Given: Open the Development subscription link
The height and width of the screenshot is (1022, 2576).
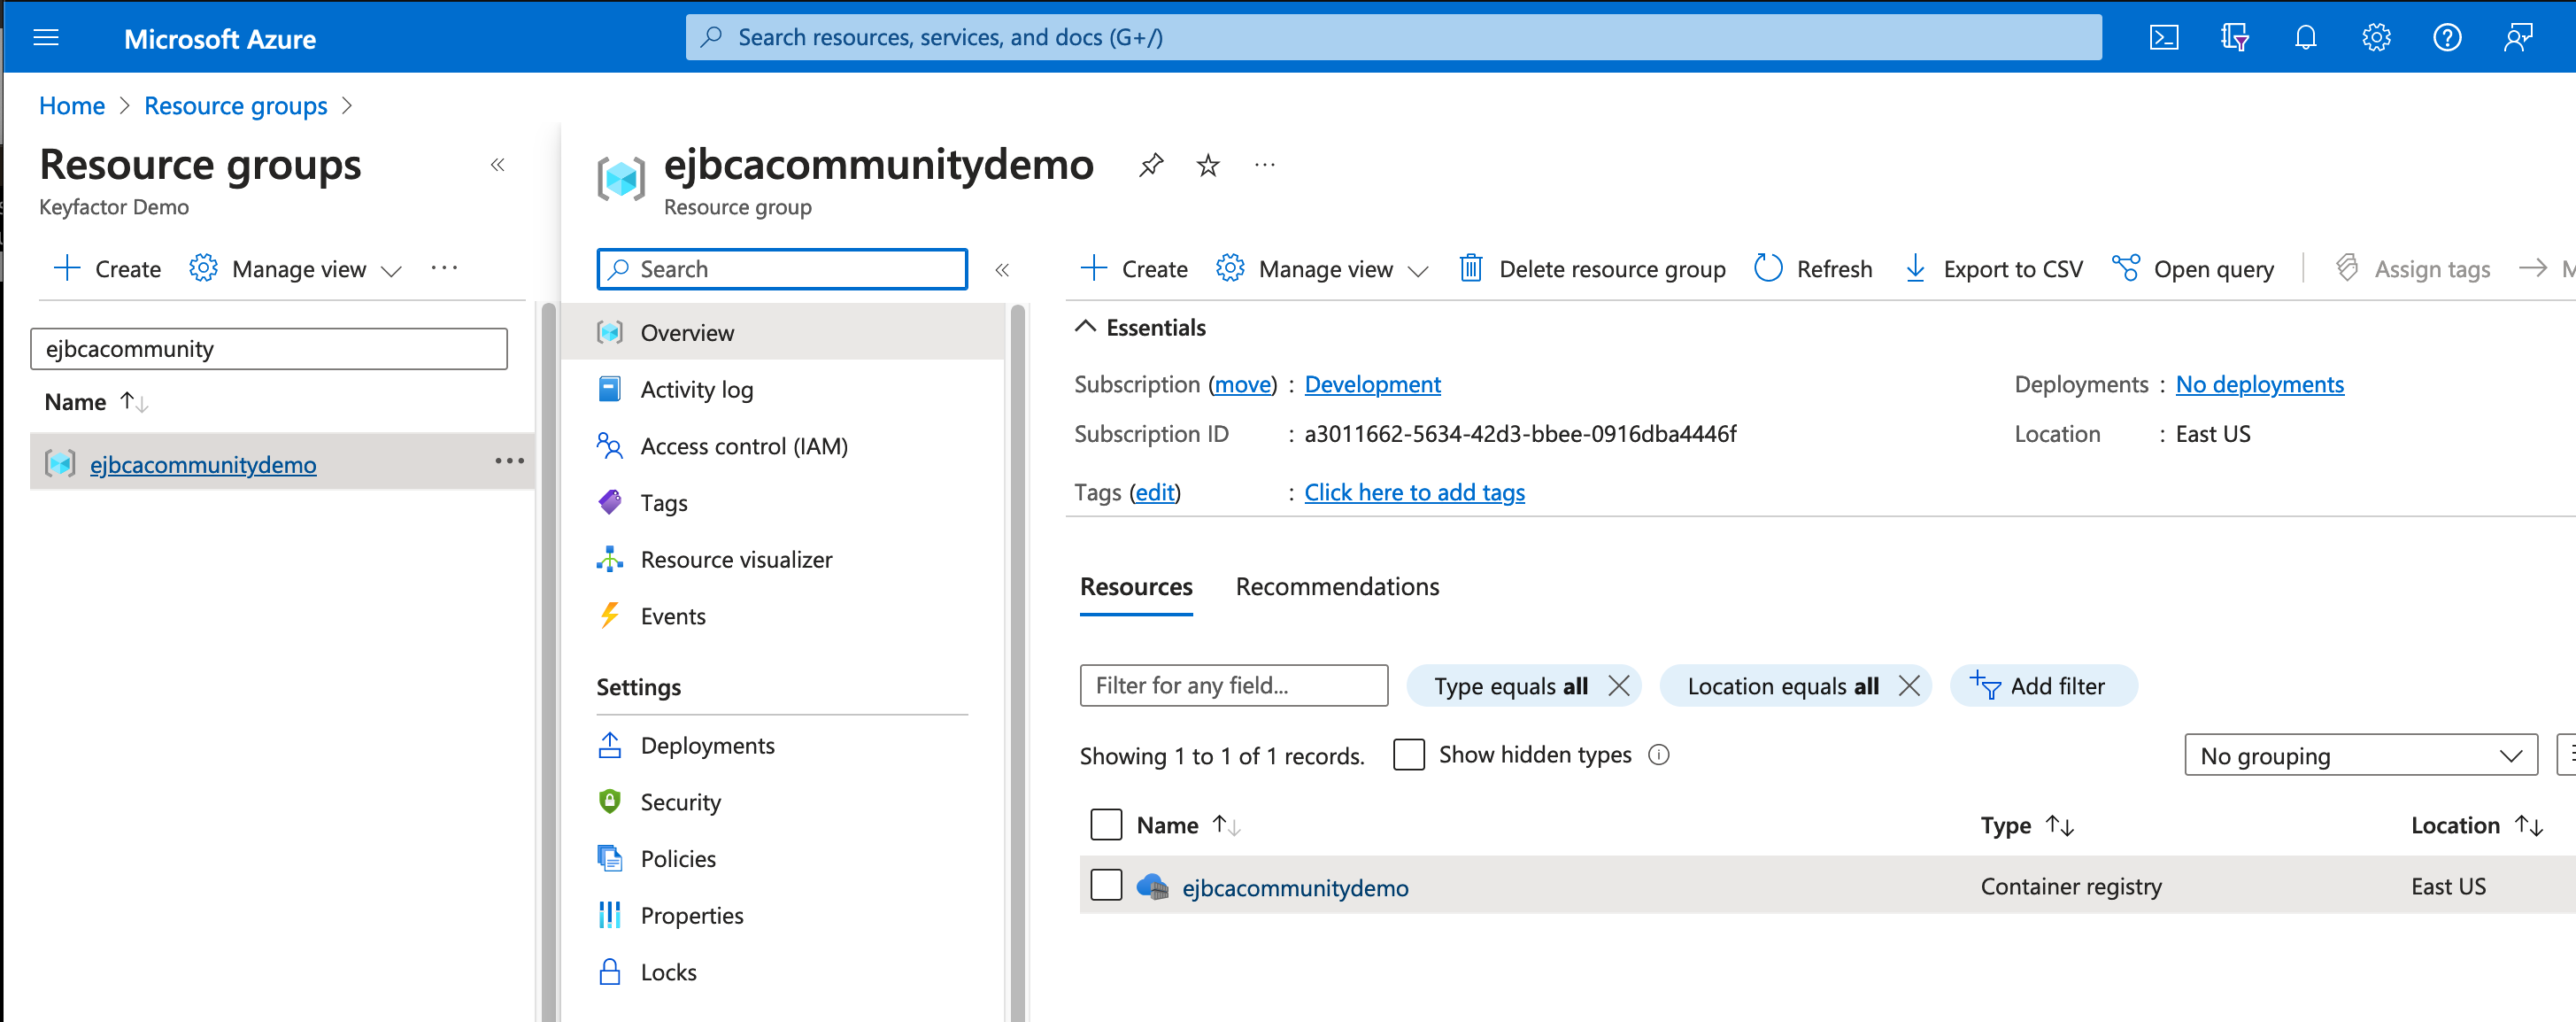Looking at the screenshot, I should pyautogui.click(x=1371, y=384).
